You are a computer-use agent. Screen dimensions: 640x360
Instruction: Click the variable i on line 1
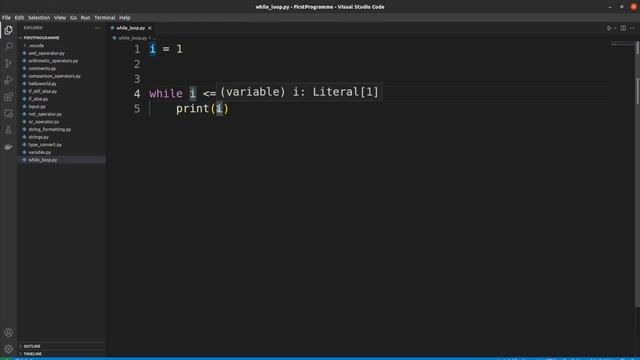point(152,49)
